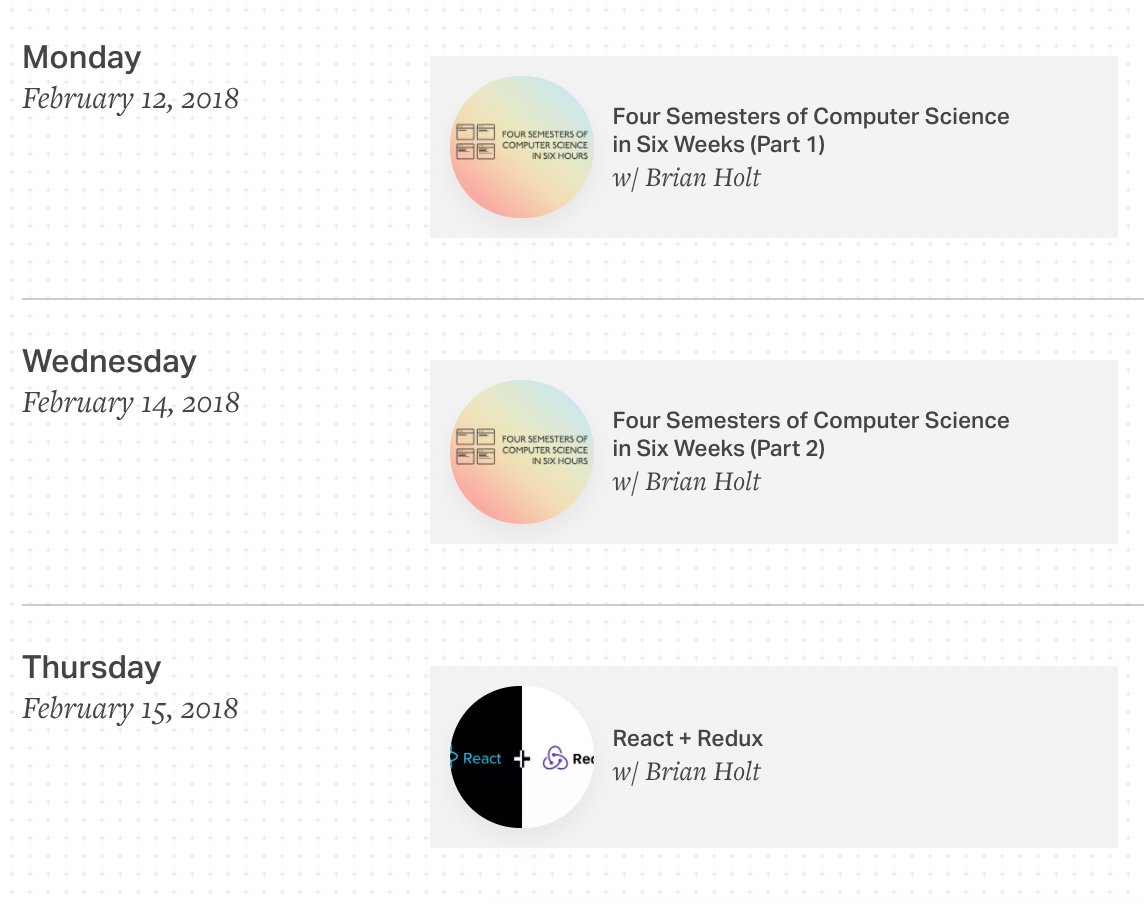This screenshot has height=904, width=1144.
Task: Click the blue React logo text
Action: point(482,758)
